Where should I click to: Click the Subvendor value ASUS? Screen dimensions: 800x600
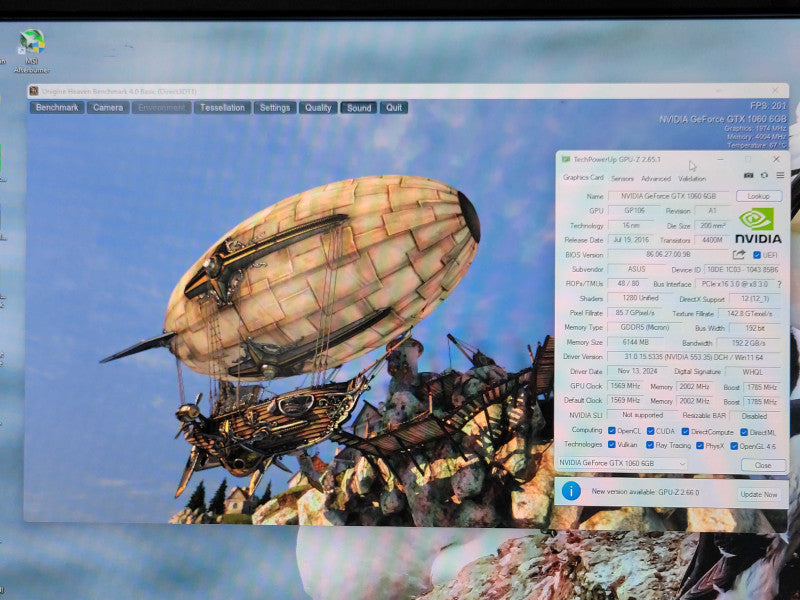click(x=636, y=269)
